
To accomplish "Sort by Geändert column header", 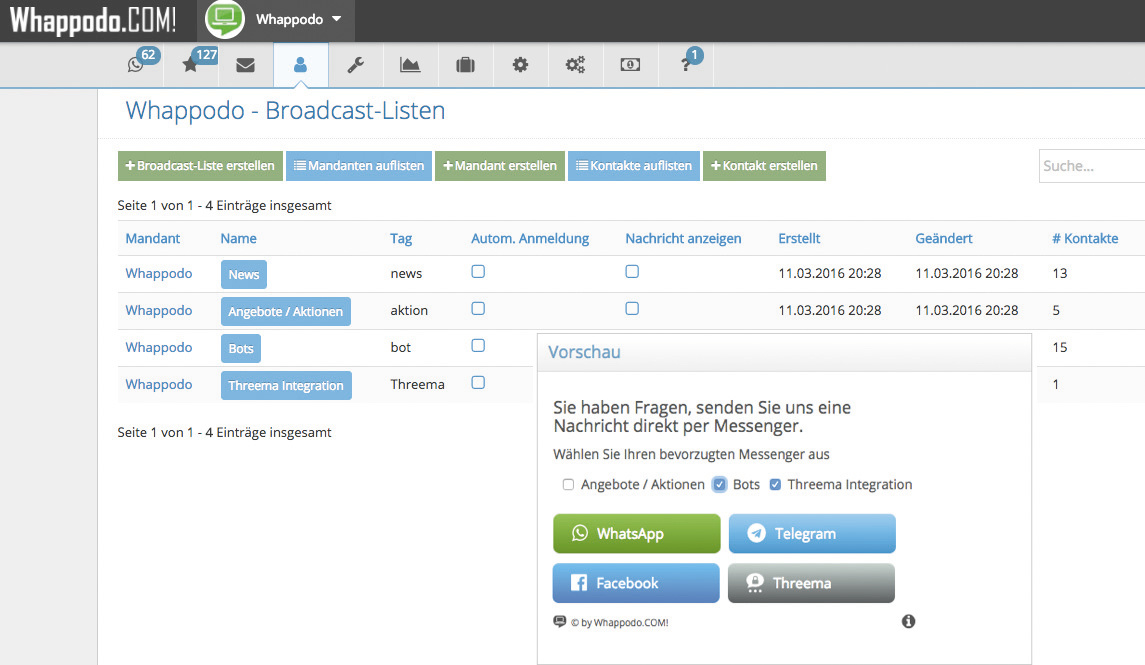I will pyautogui.click(x=943, y=238).
